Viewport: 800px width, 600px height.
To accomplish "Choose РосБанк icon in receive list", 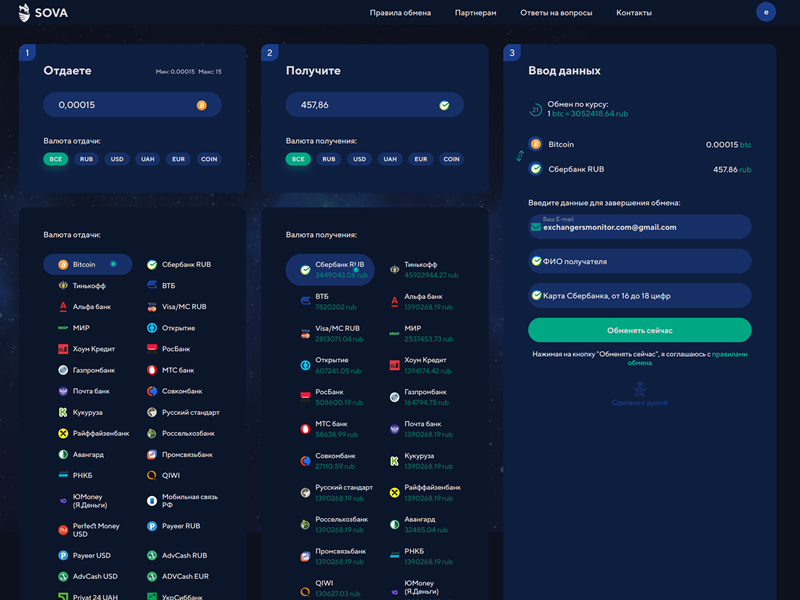I will point(305,397).
